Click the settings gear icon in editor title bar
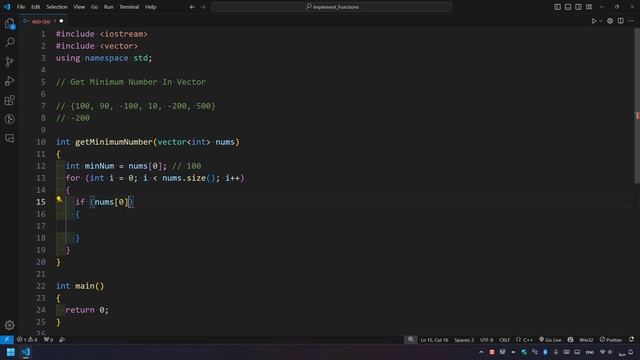Screen dimensions: 640x360 tap(610, 21)
